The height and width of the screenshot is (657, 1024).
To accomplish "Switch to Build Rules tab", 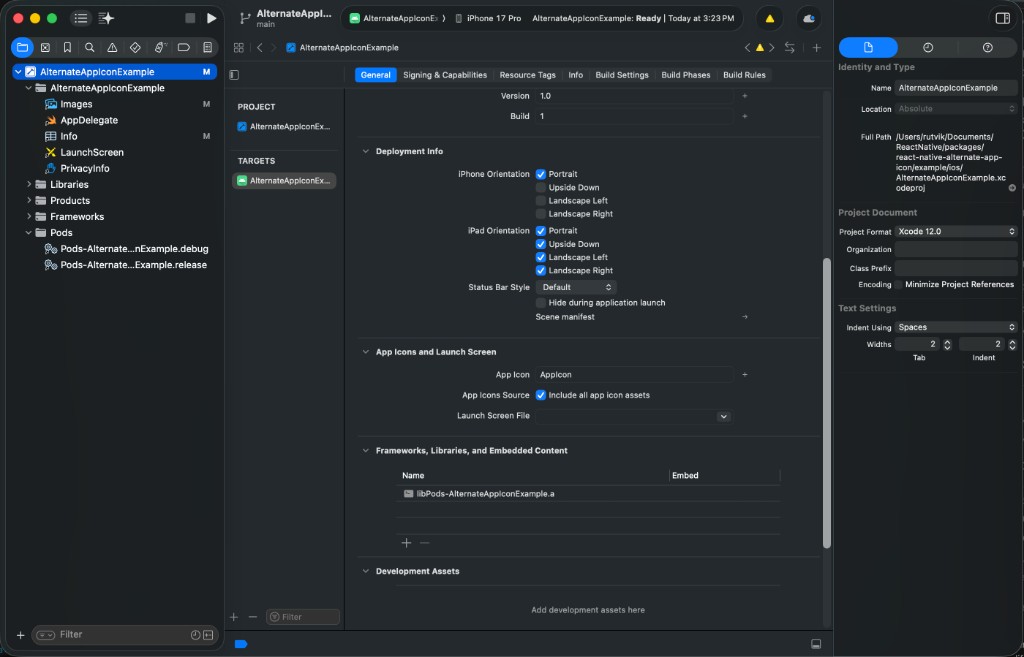I will (x=744, y=75).
